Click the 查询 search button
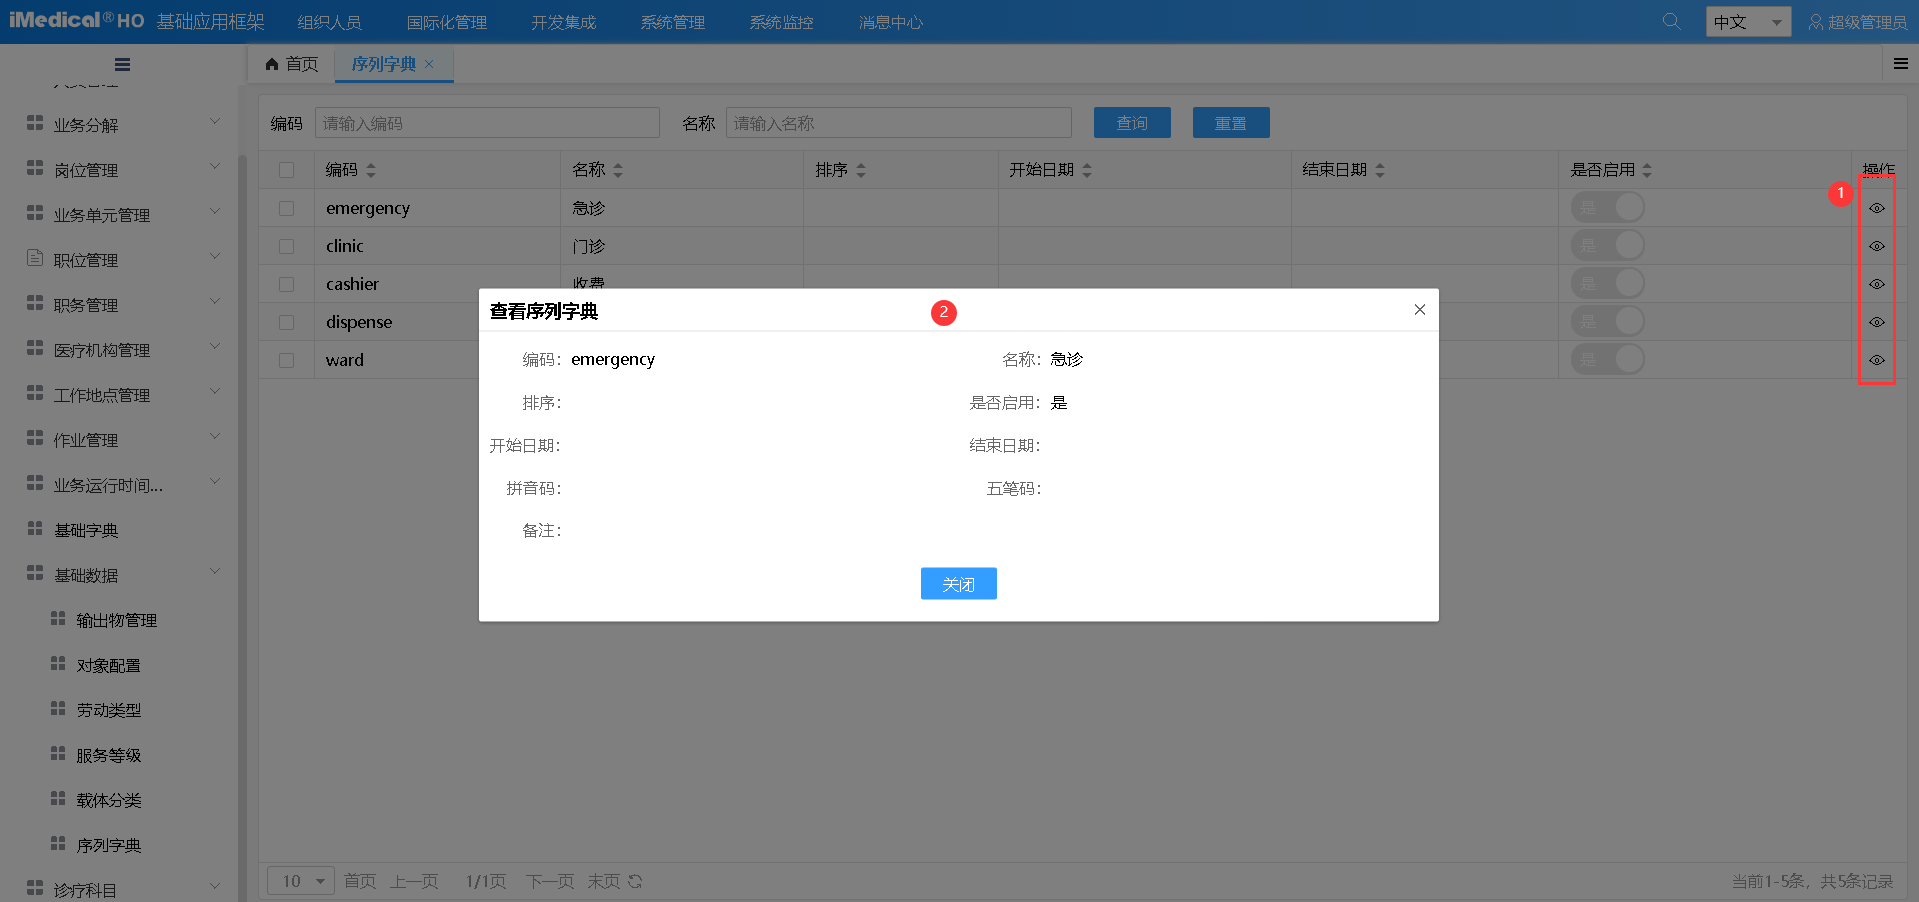Viewport: 1919px width, 902px height. click(x=1131, y=123)
